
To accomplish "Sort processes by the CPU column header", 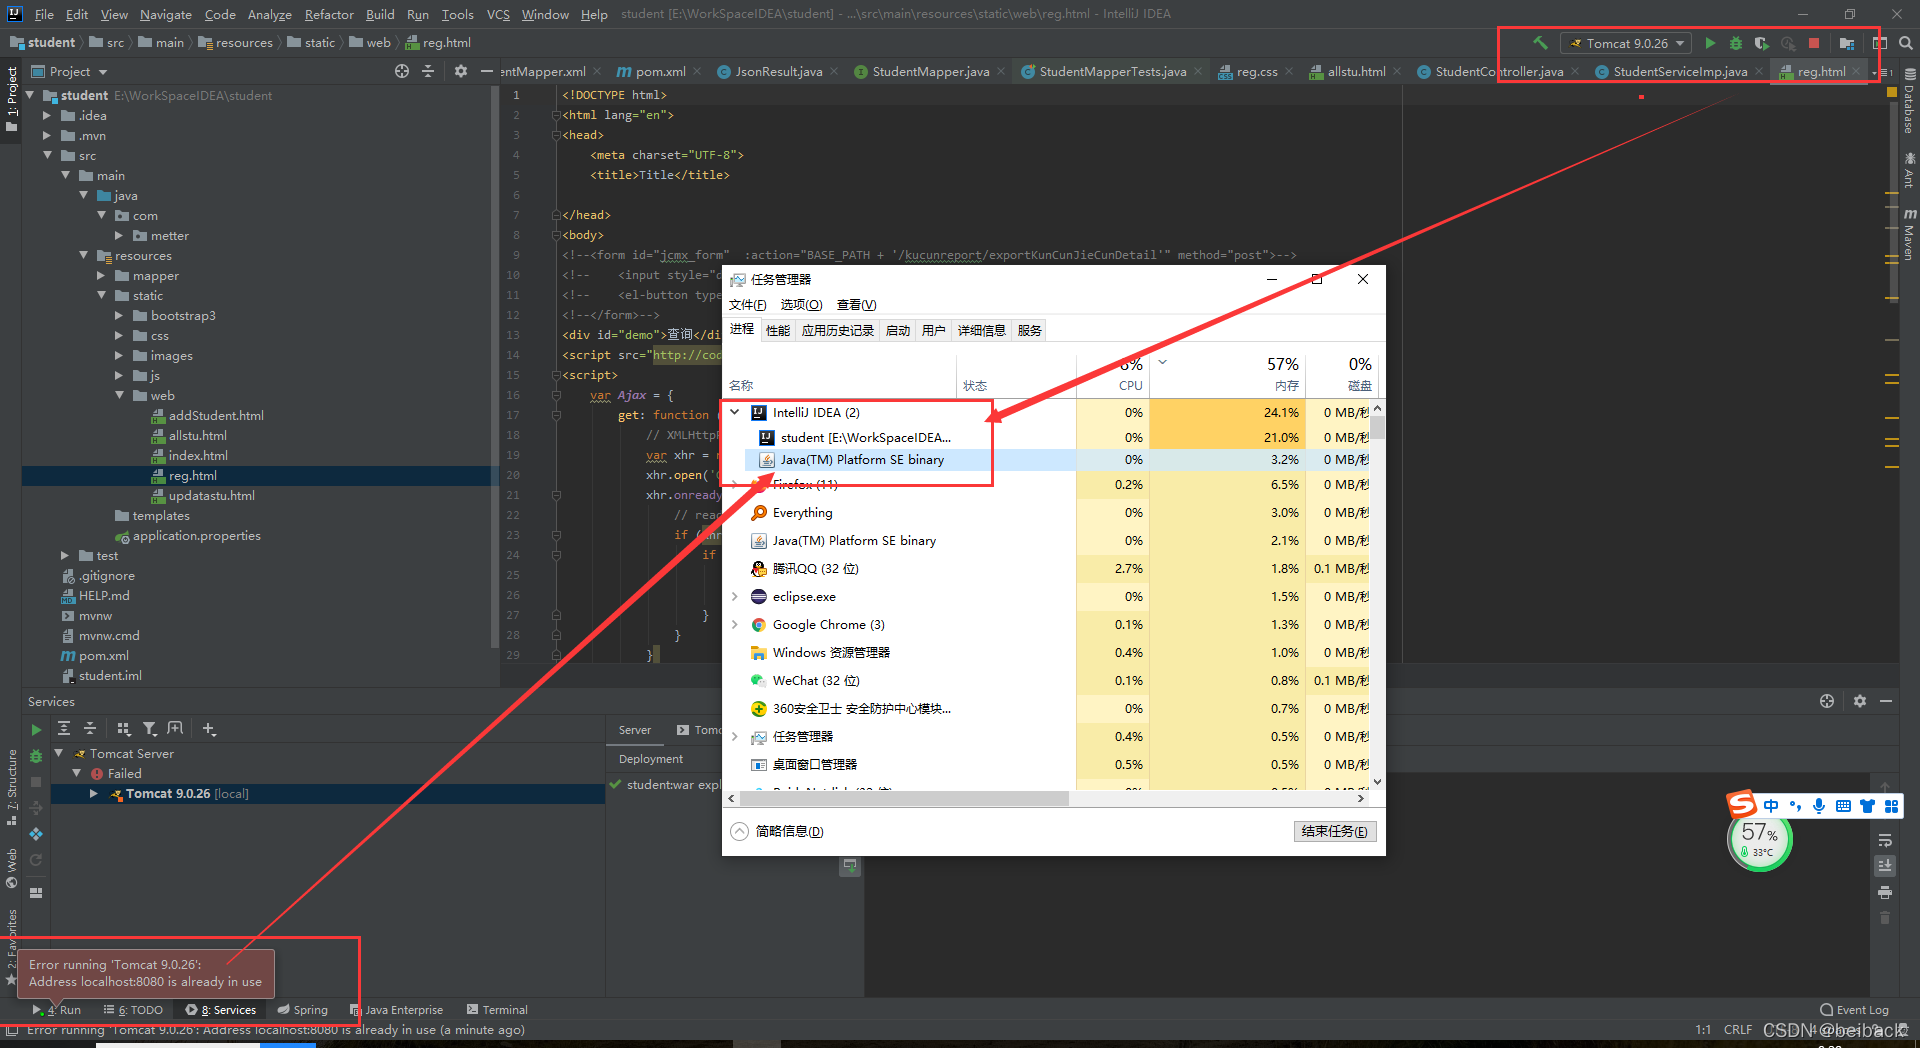I will pyautogui.click(x=1112, y=374).
